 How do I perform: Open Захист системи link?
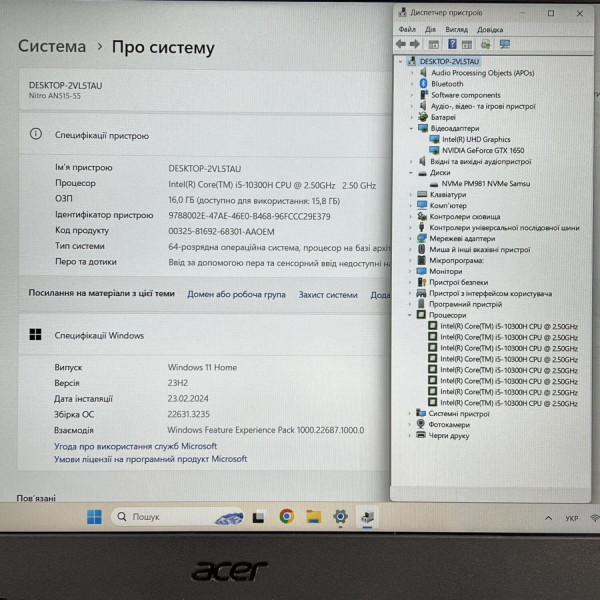328,295
